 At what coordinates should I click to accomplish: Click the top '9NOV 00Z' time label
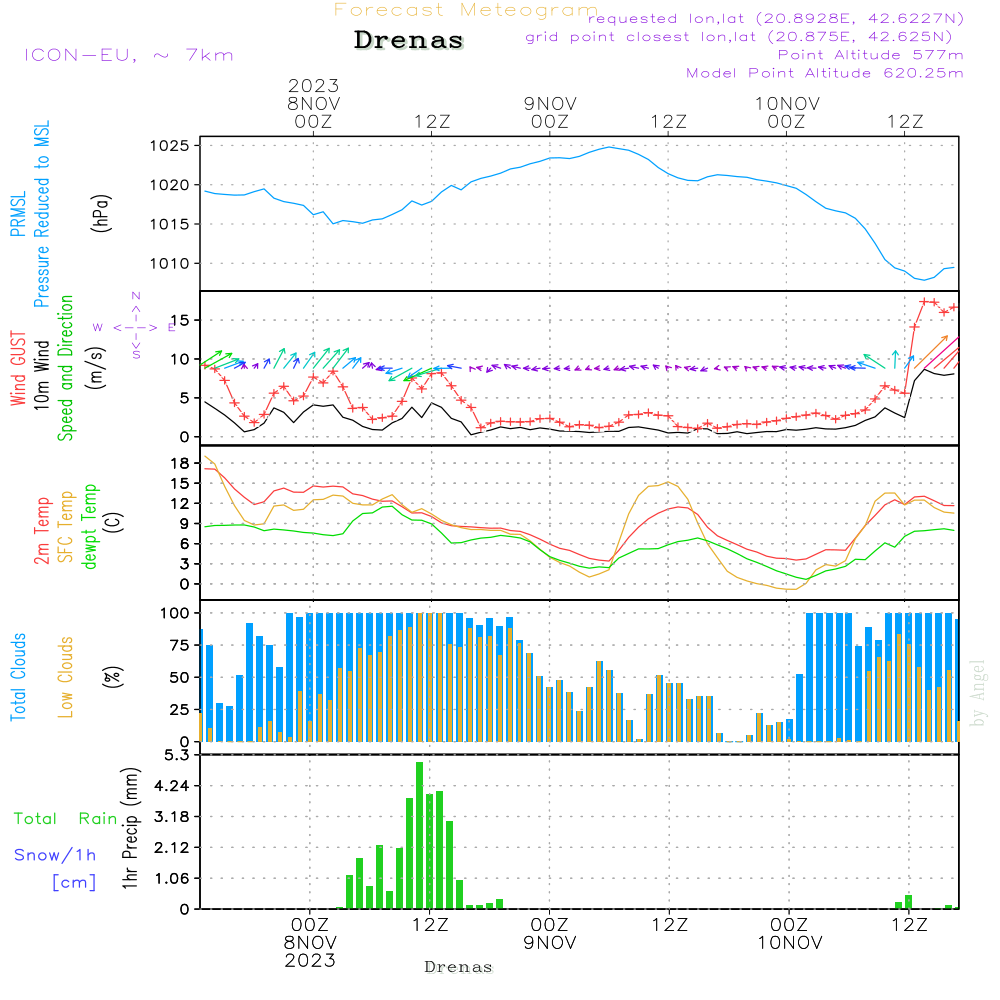(x=550, y=112)
